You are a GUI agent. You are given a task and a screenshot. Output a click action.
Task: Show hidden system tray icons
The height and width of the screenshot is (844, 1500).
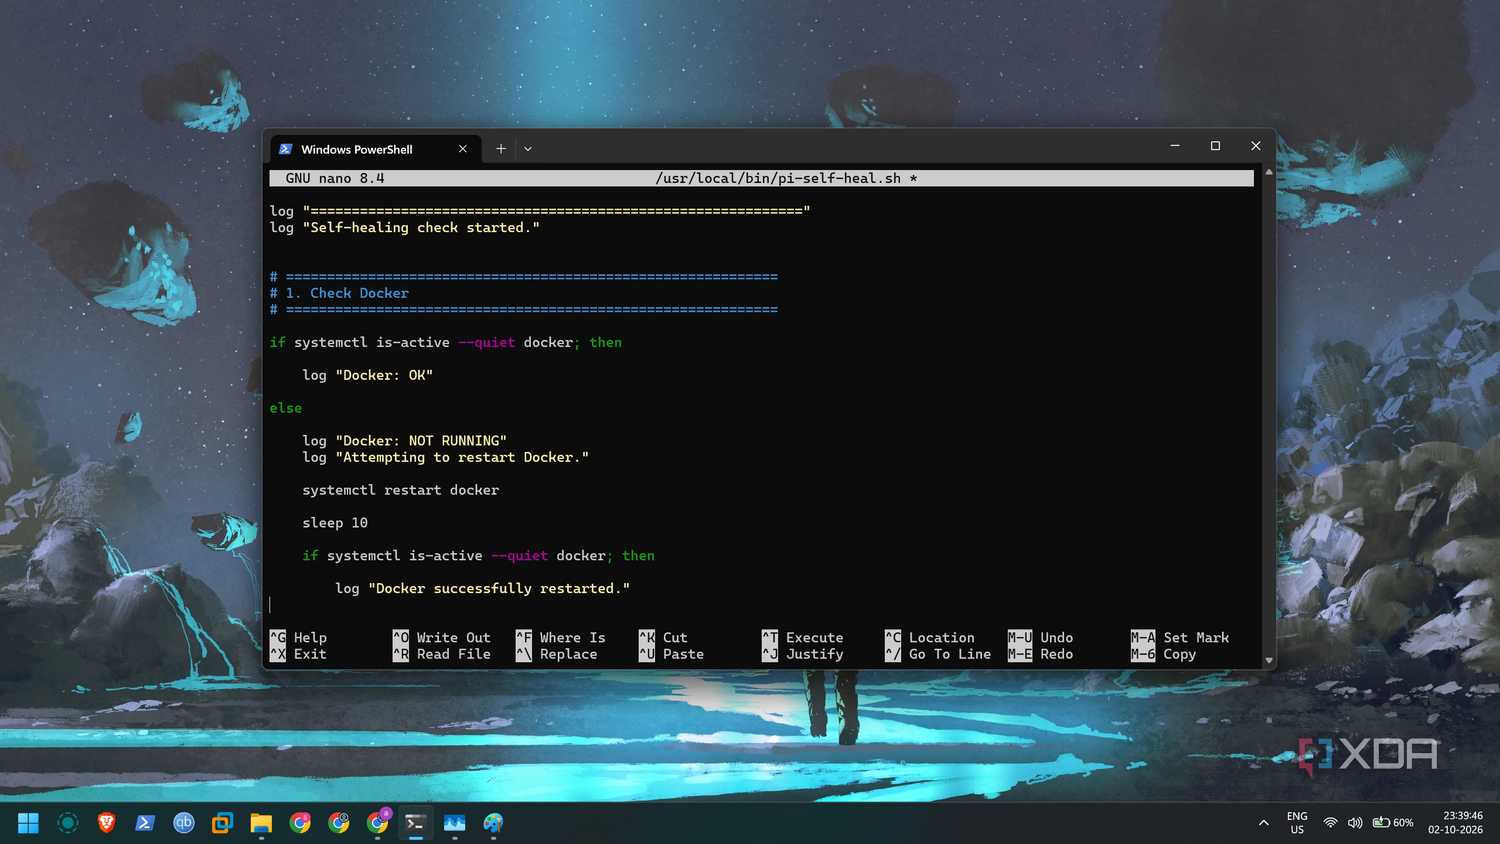(x=1264, y=823)
